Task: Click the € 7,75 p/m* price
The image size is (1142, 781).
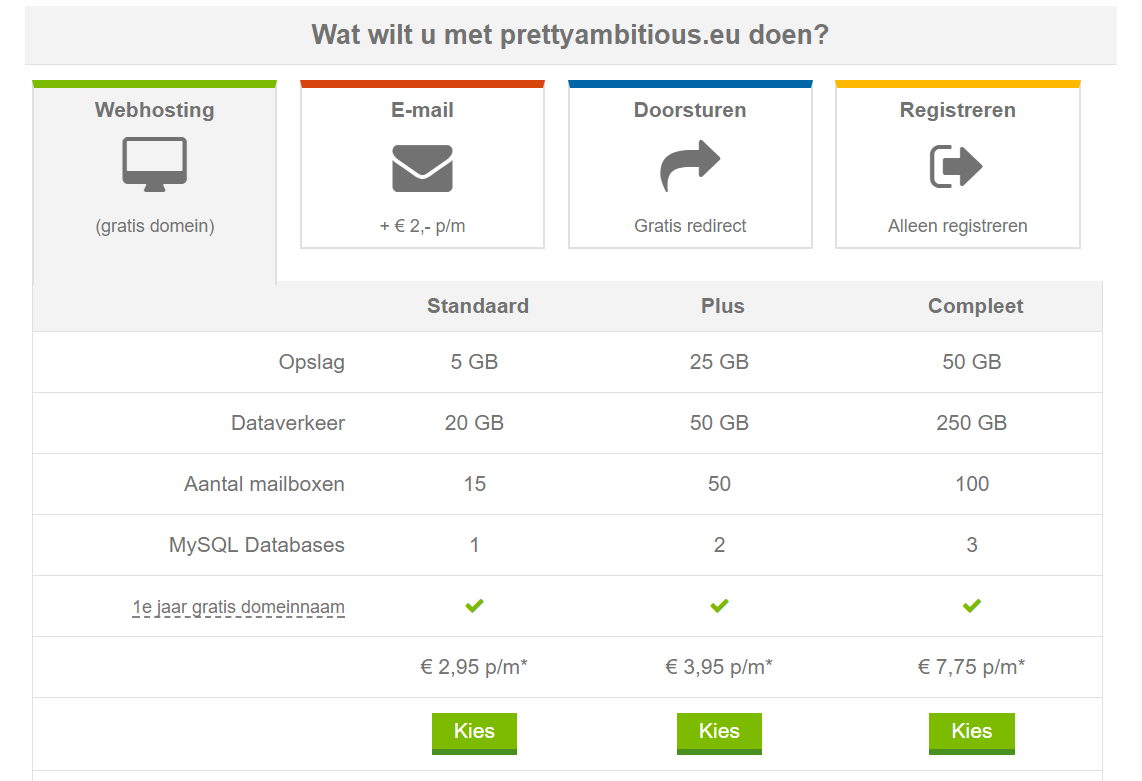Action: click(x=972, y=667)
